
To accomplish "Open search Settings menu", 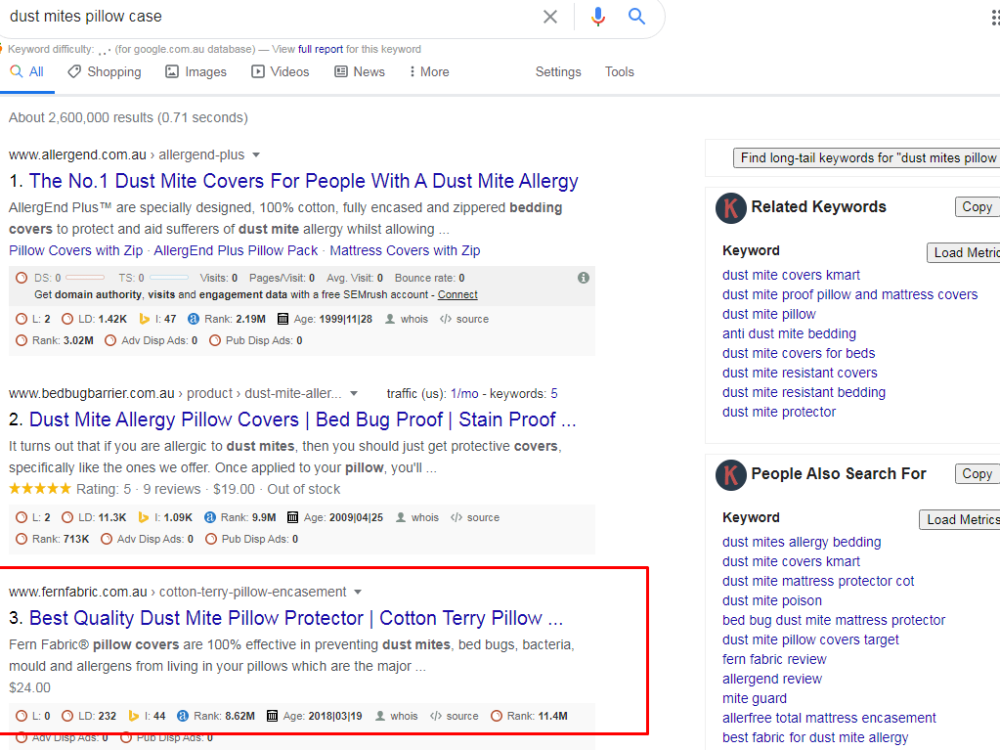I will 558,72.
